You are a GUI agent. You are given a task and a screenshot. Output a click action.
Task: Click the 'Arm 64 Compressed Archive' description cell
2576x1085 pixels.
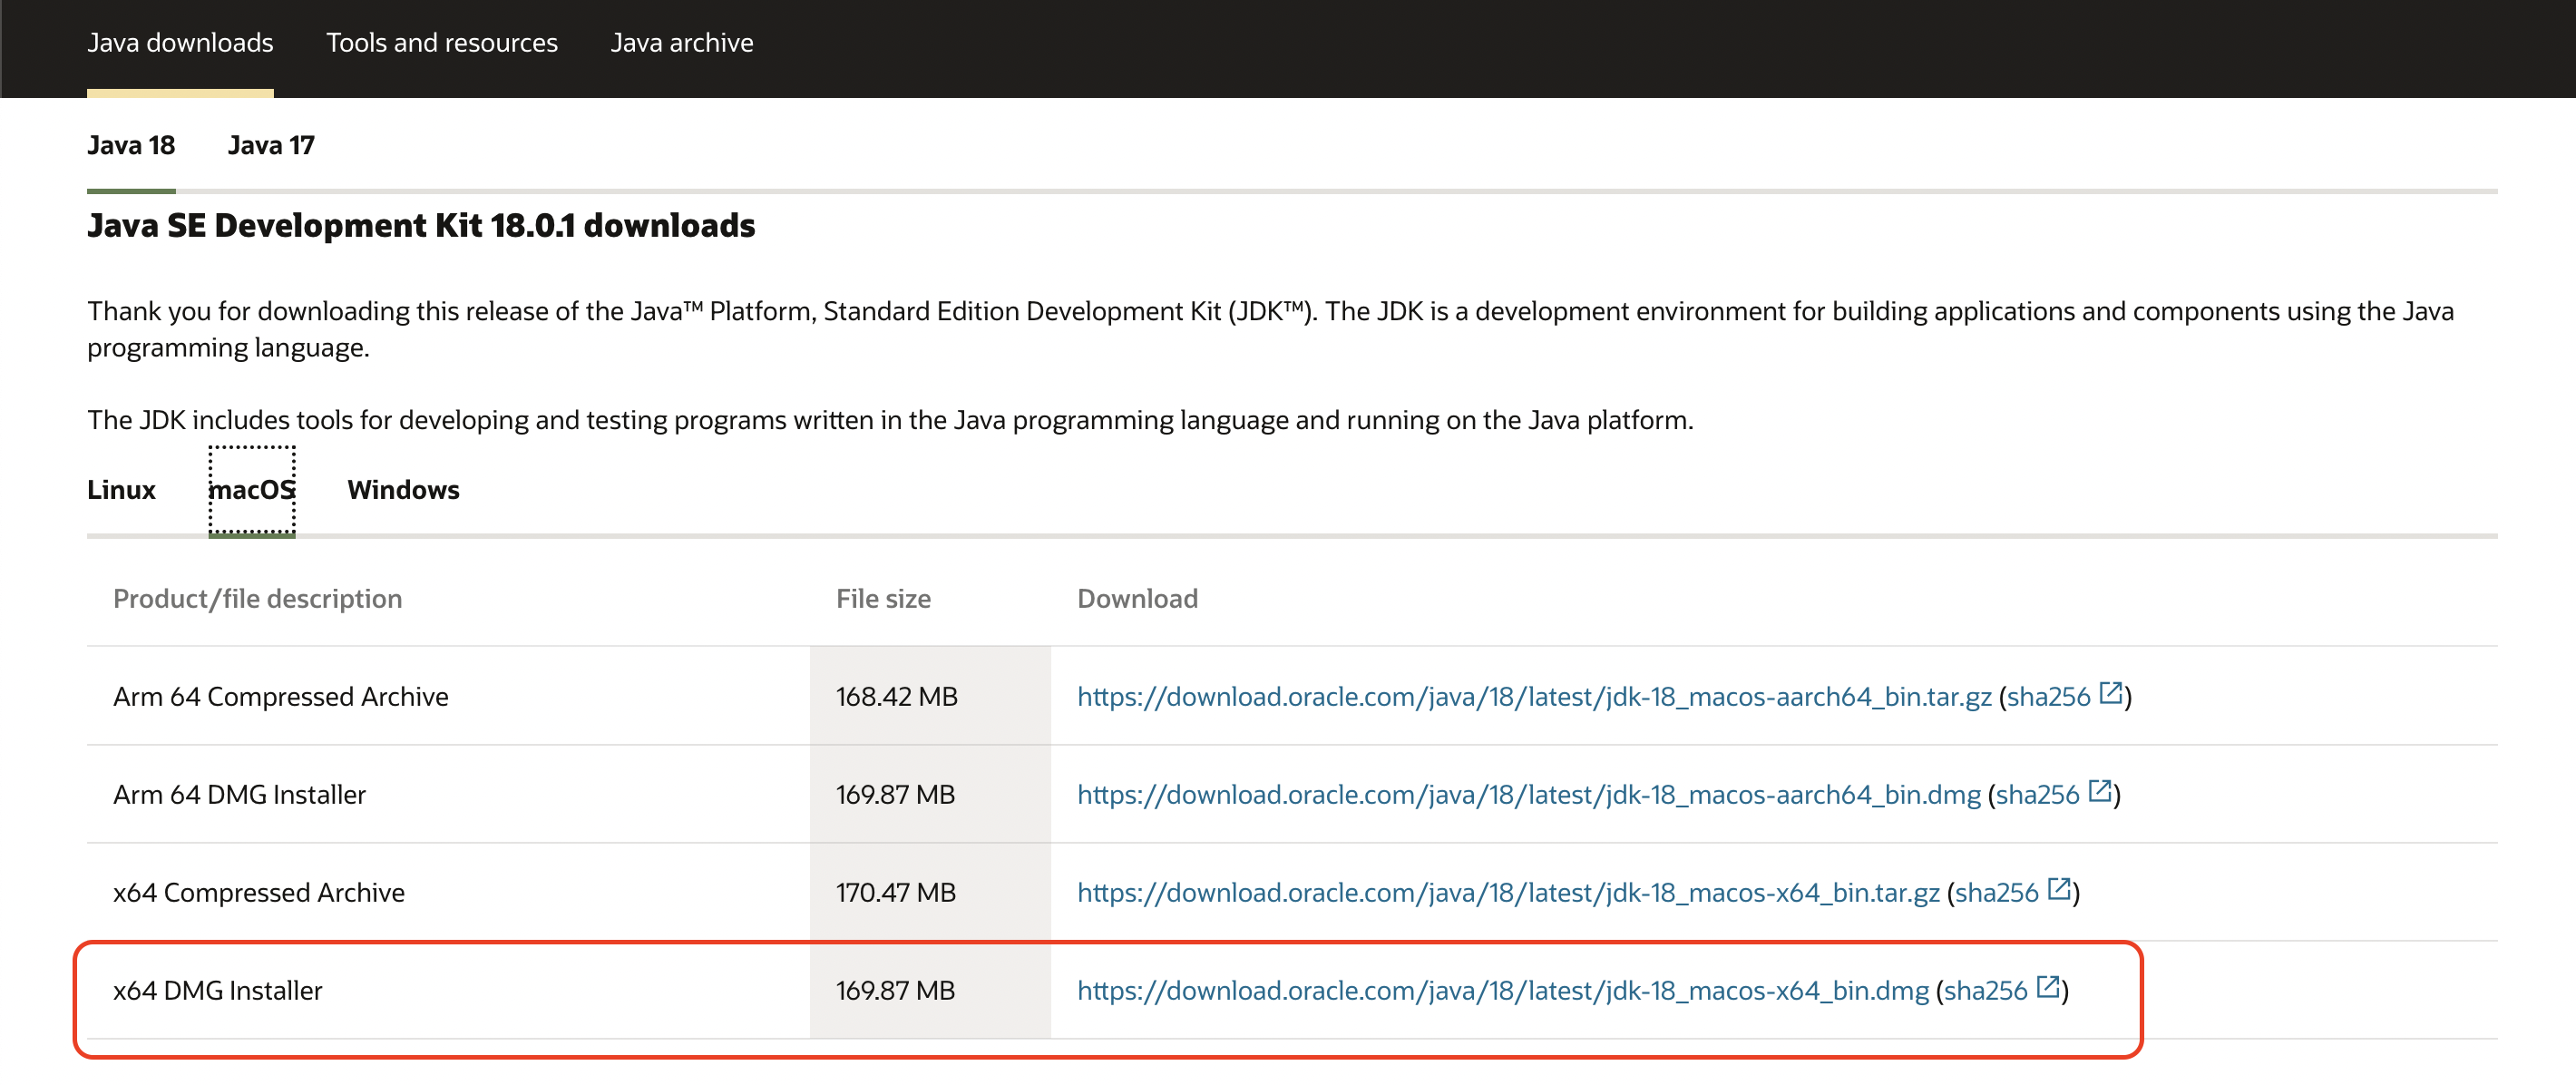448,696
